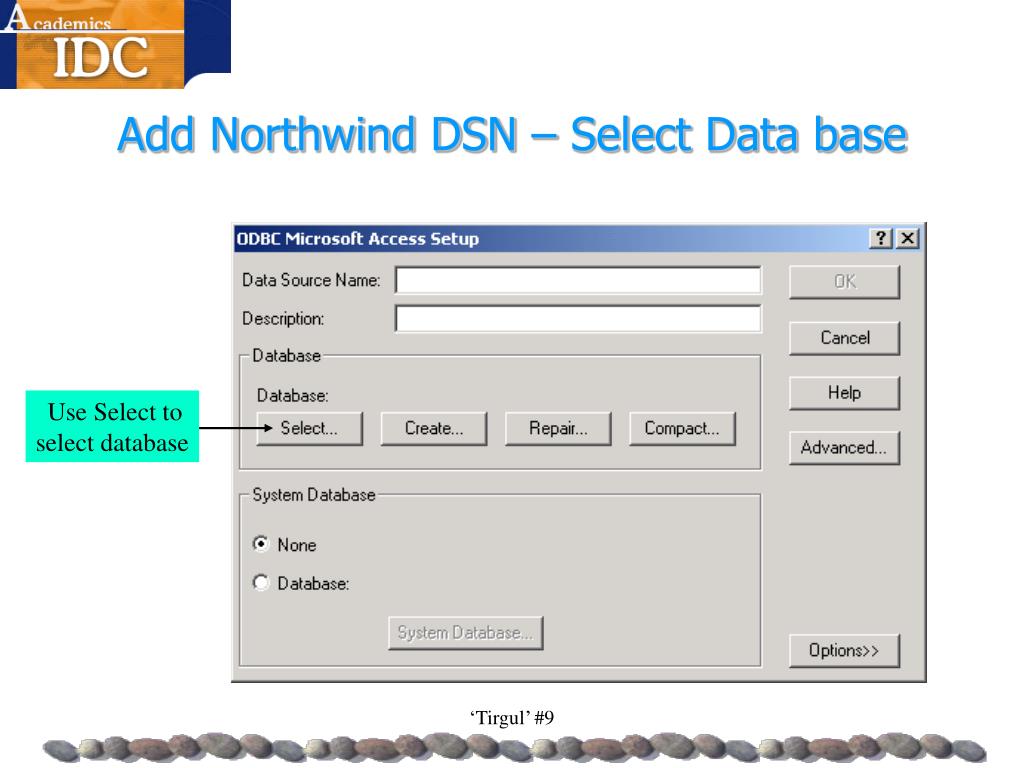The height and width of the screenshot is (768, 1024).
Task: Select the Database: system database radio option
Action: pos(261,583)
